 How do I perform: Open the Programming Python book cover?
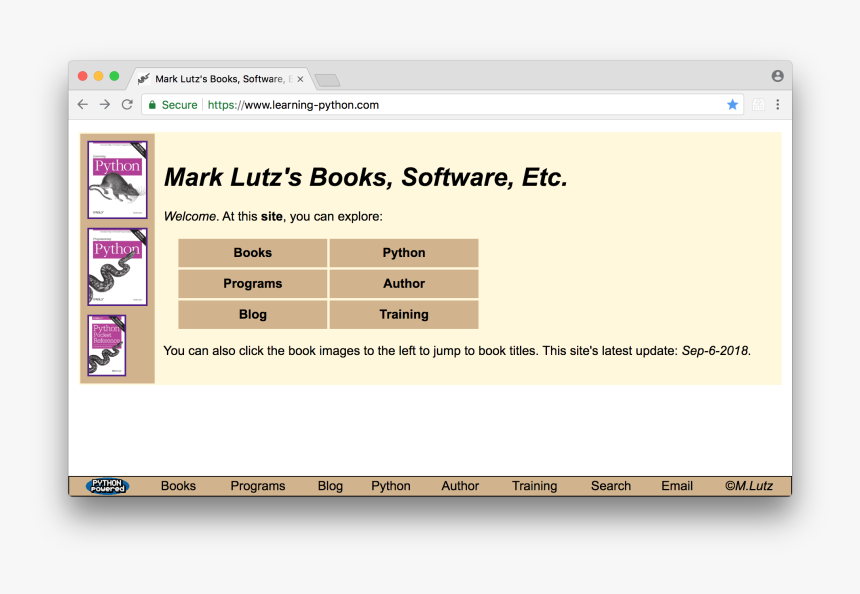click(117, 267)
